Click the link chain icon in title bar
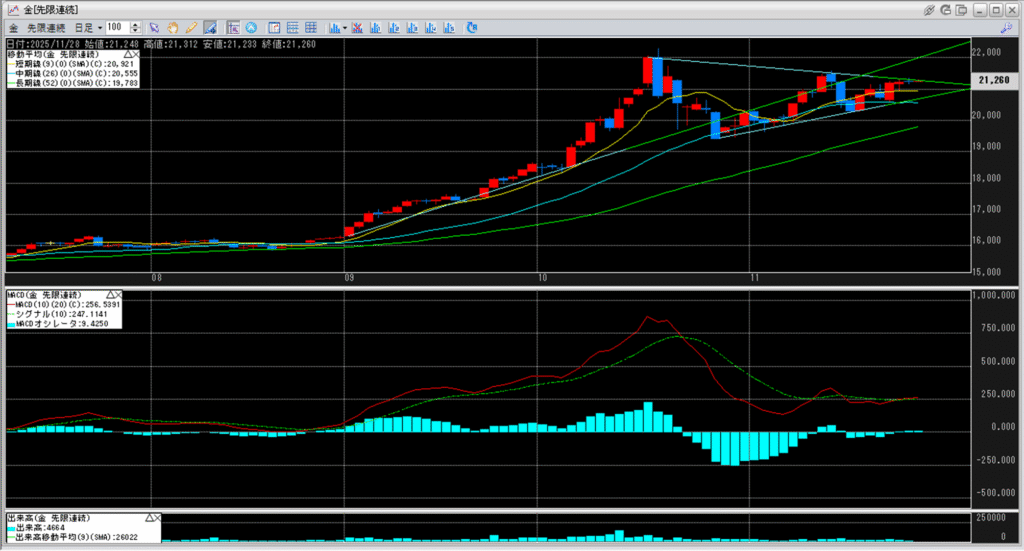1024x551 pixels. [929, 9]
